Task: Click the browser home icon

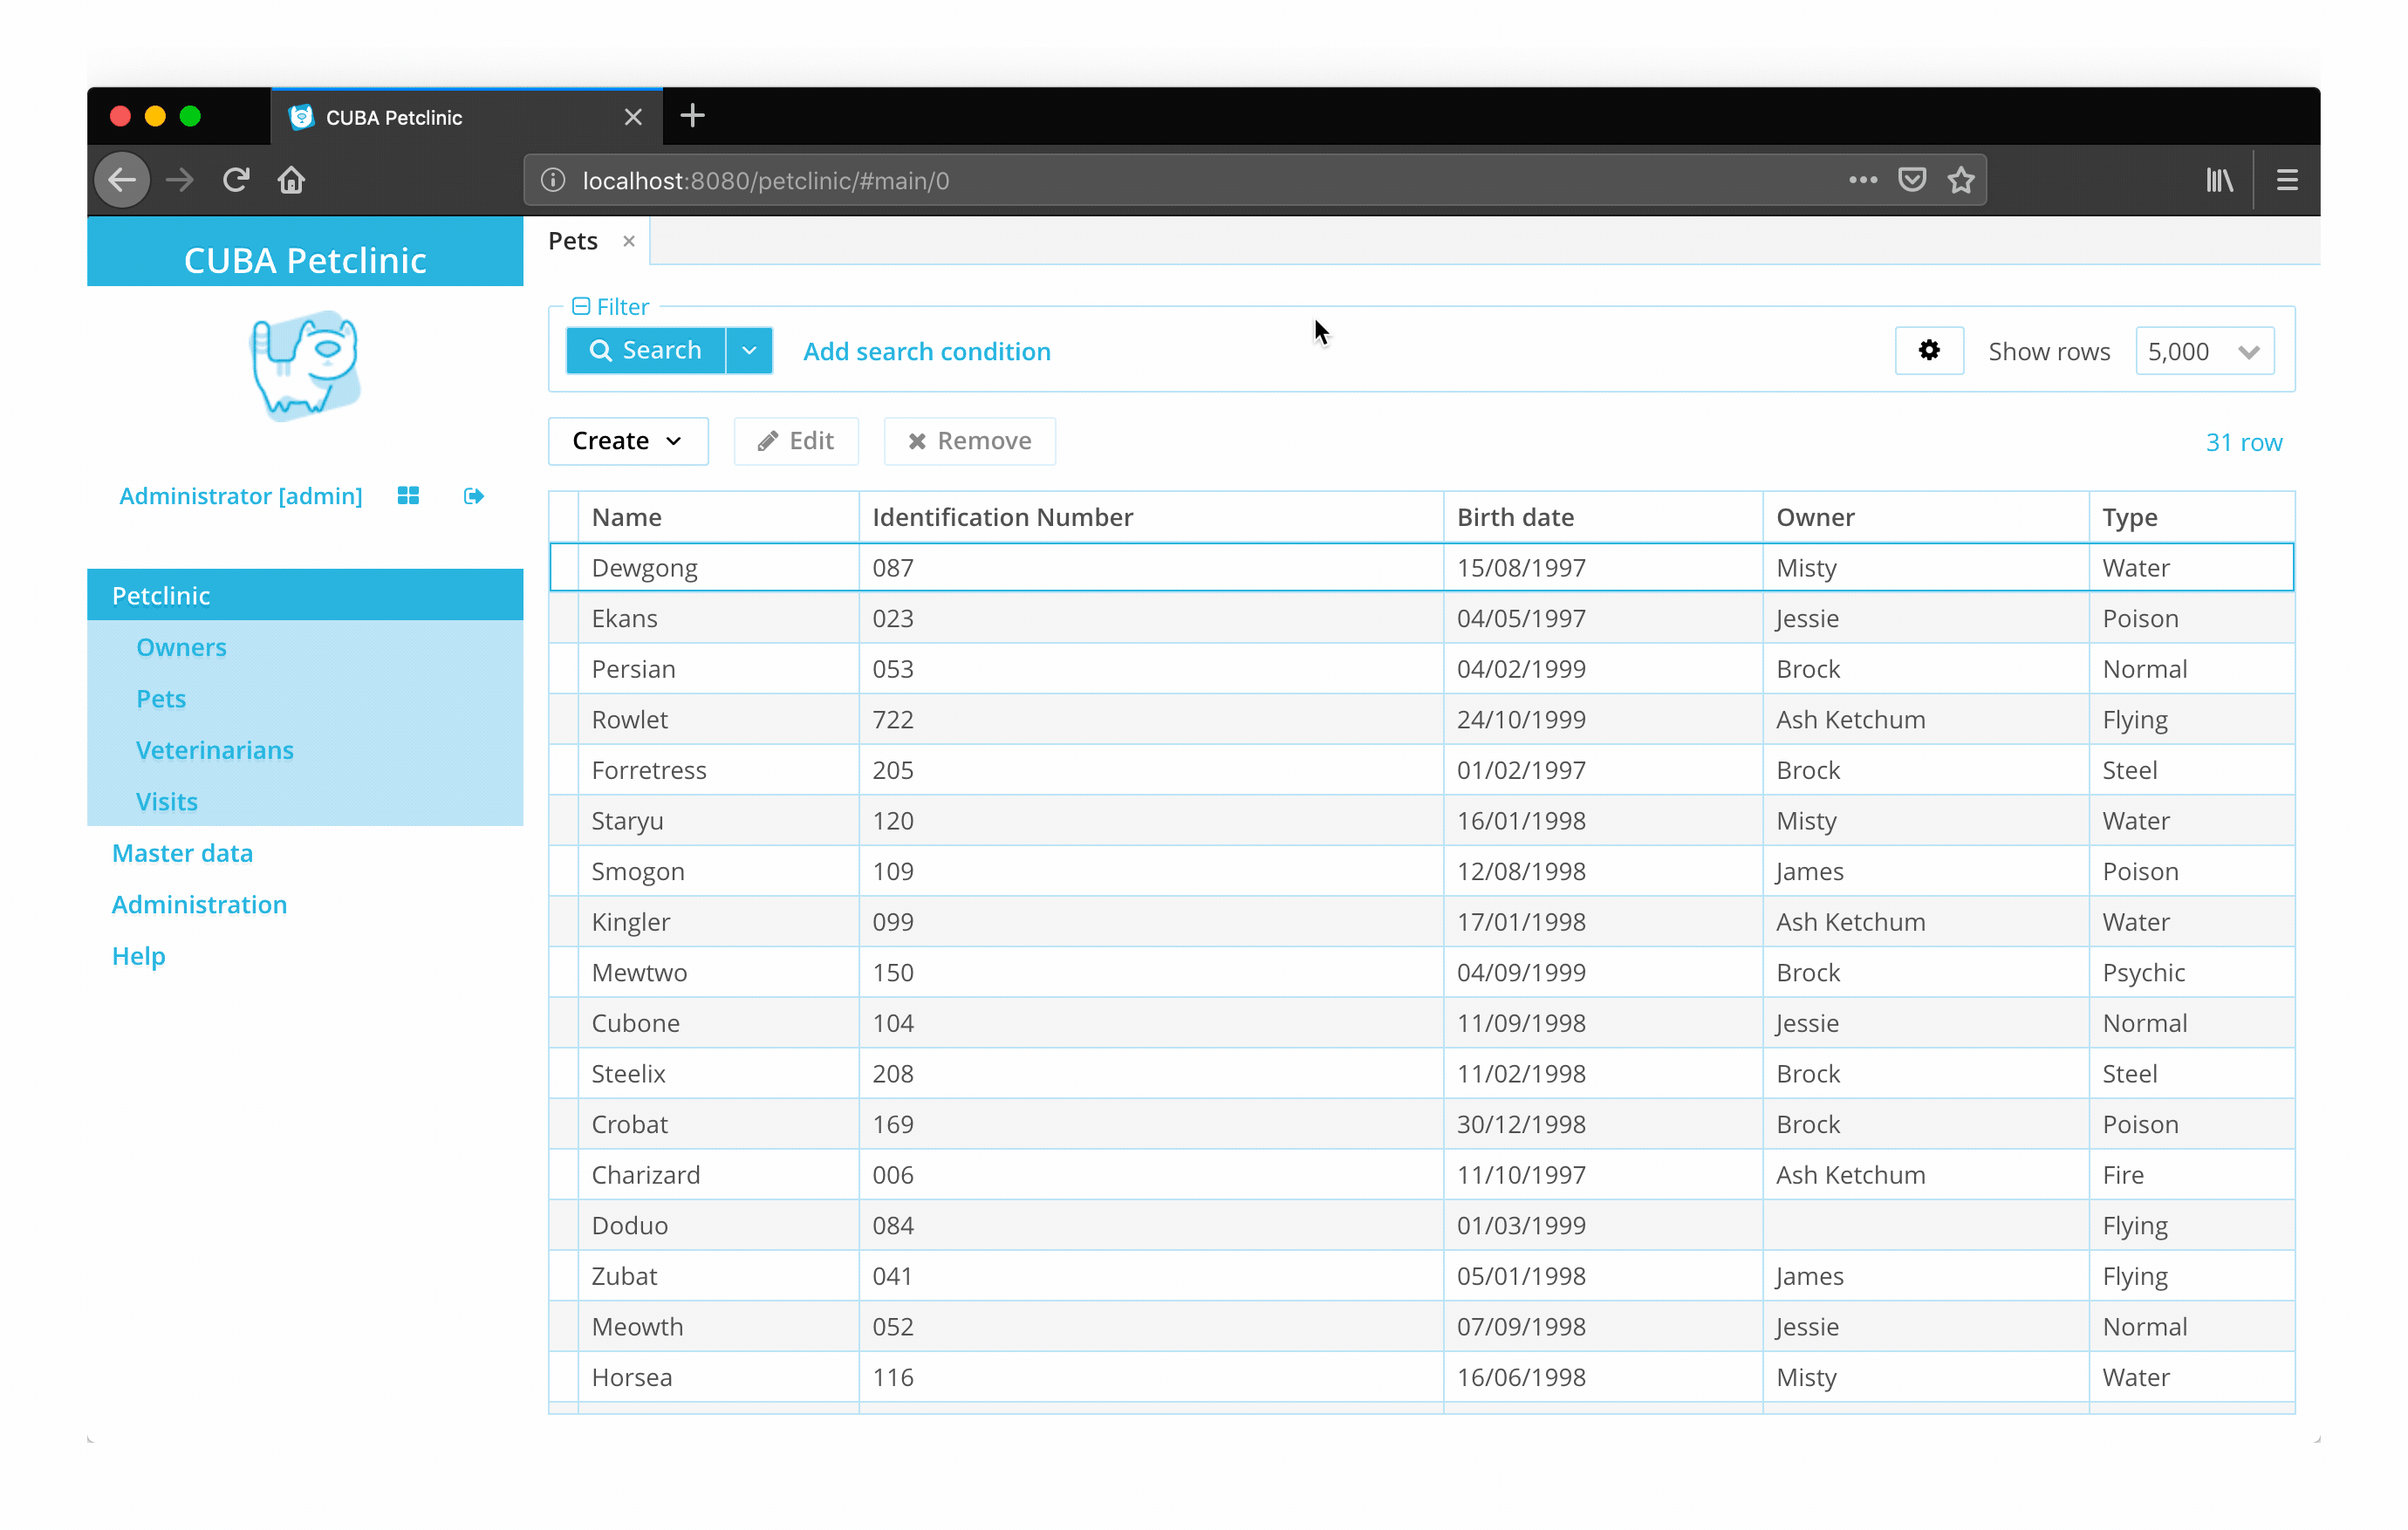Action: click(291, 180)
